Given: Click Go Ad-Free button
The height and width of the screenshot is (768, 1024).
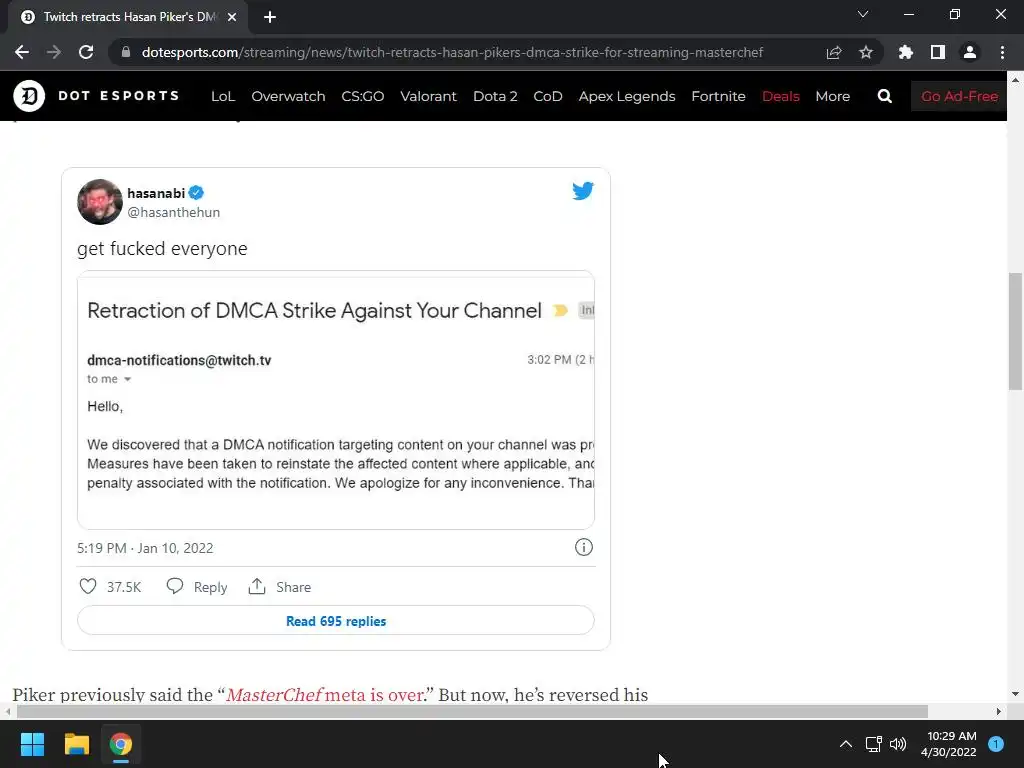Looking at the screenshot, I should (959, 96).
